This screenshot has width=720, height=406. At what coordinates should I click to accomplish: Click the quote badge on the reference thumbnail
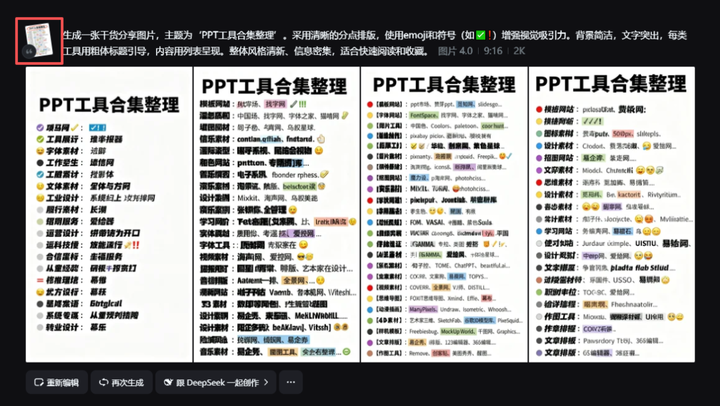28,52
